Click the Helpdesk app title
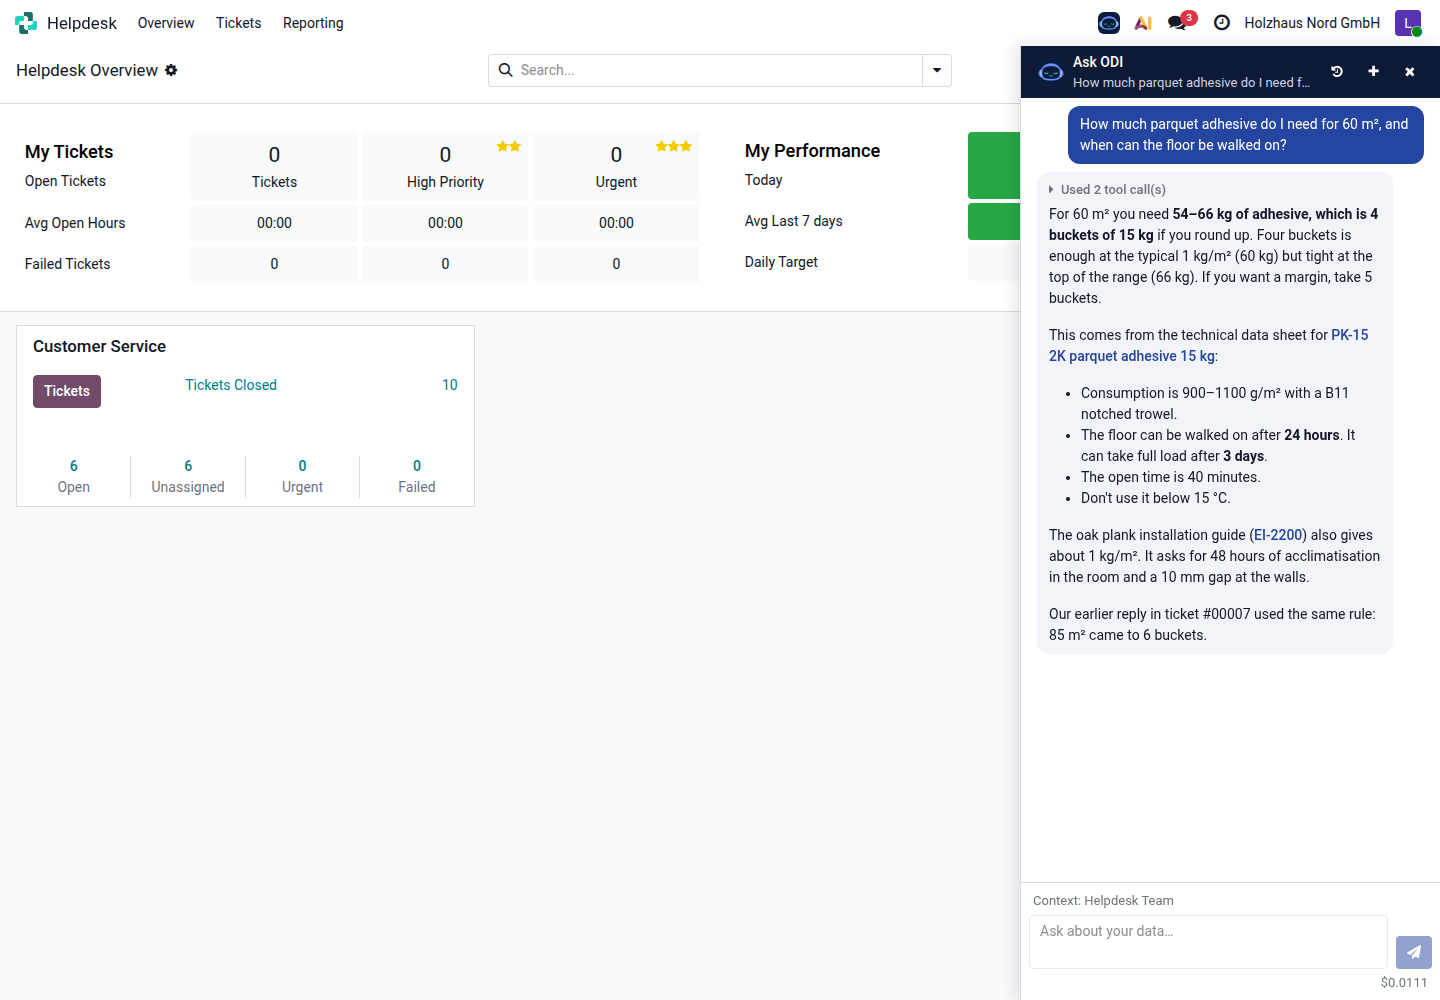Viewport: 1440px width, 1000px height. (82, 23)
